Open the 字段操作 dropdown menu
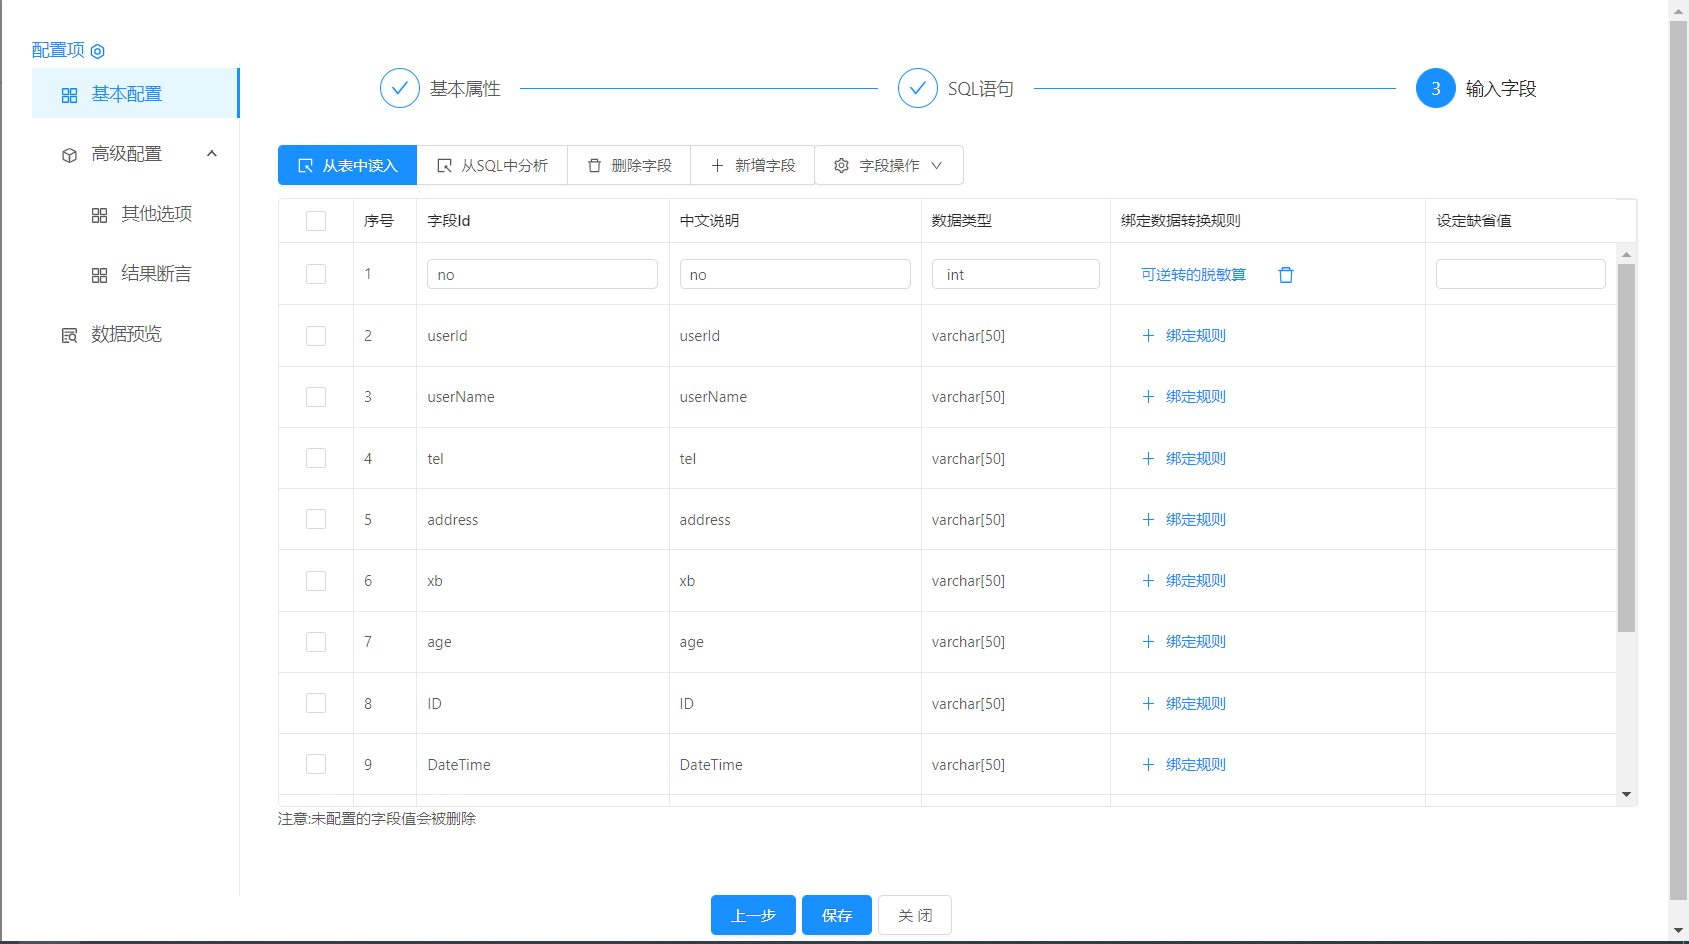 point(888,165)
